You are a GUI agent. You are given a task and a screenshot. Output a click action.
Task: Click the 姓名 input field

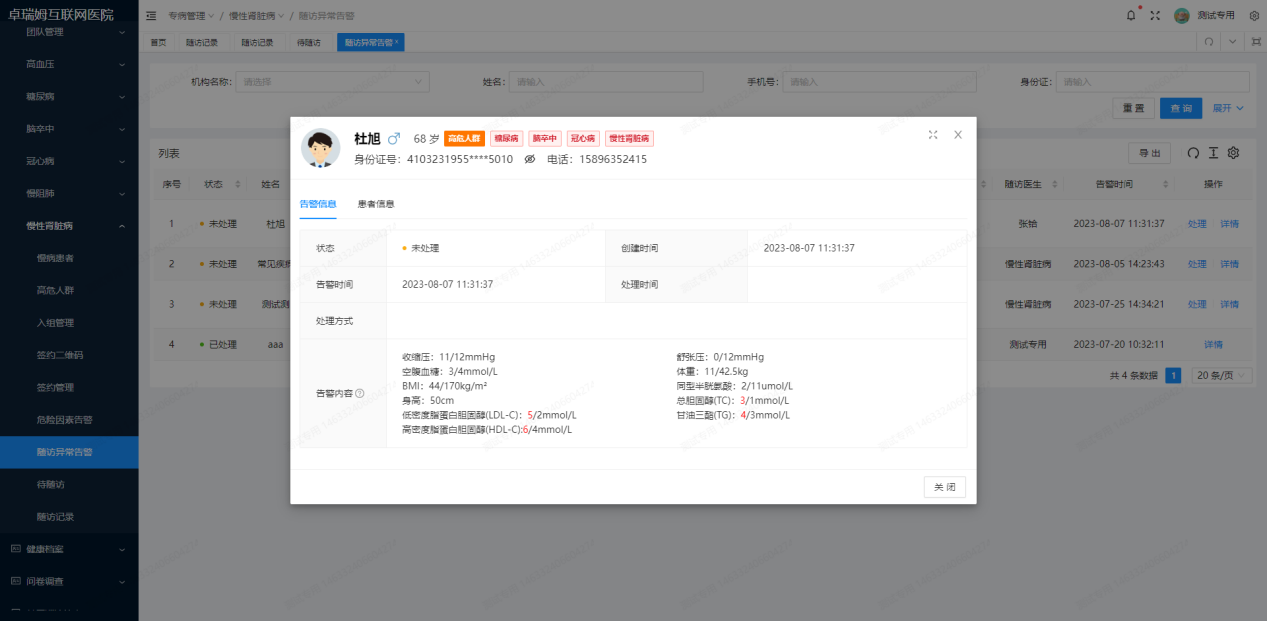[x=606, y=80]
